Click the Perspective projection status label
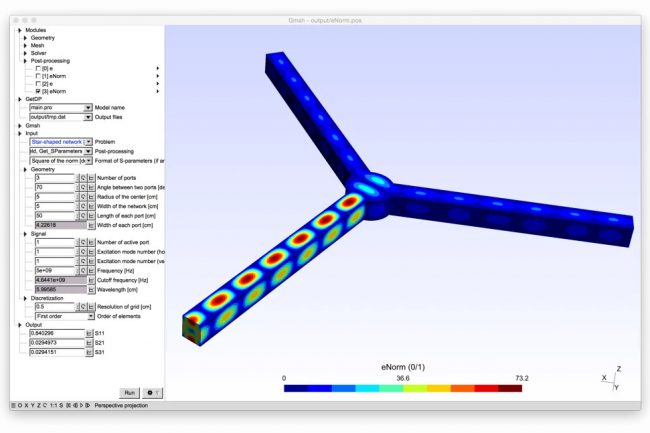Image resolution: width=650 pixels, height=433 pixels. (119, 406)
